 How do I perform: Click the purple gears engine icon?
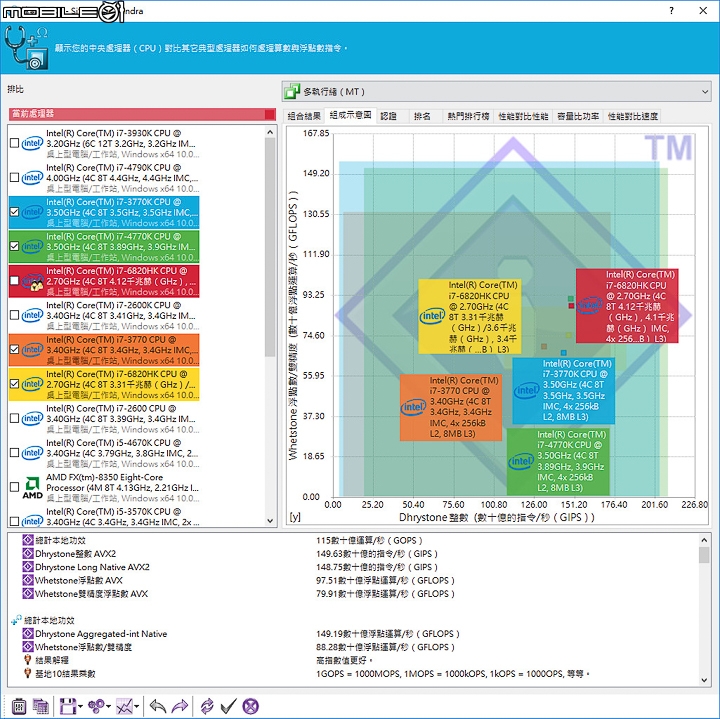pos(96,706)
